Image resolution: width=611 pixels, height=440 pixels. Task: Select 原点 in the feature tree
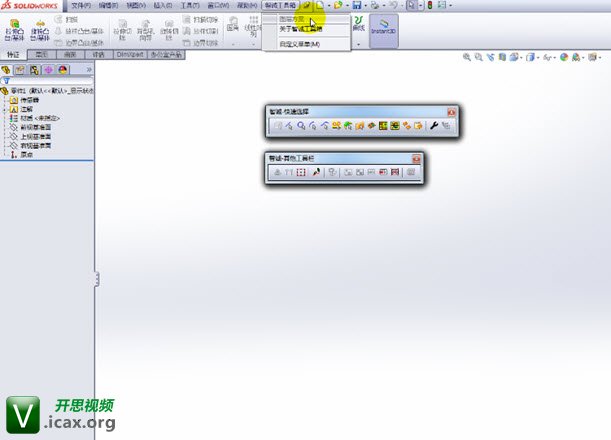(x=26, y=155)
